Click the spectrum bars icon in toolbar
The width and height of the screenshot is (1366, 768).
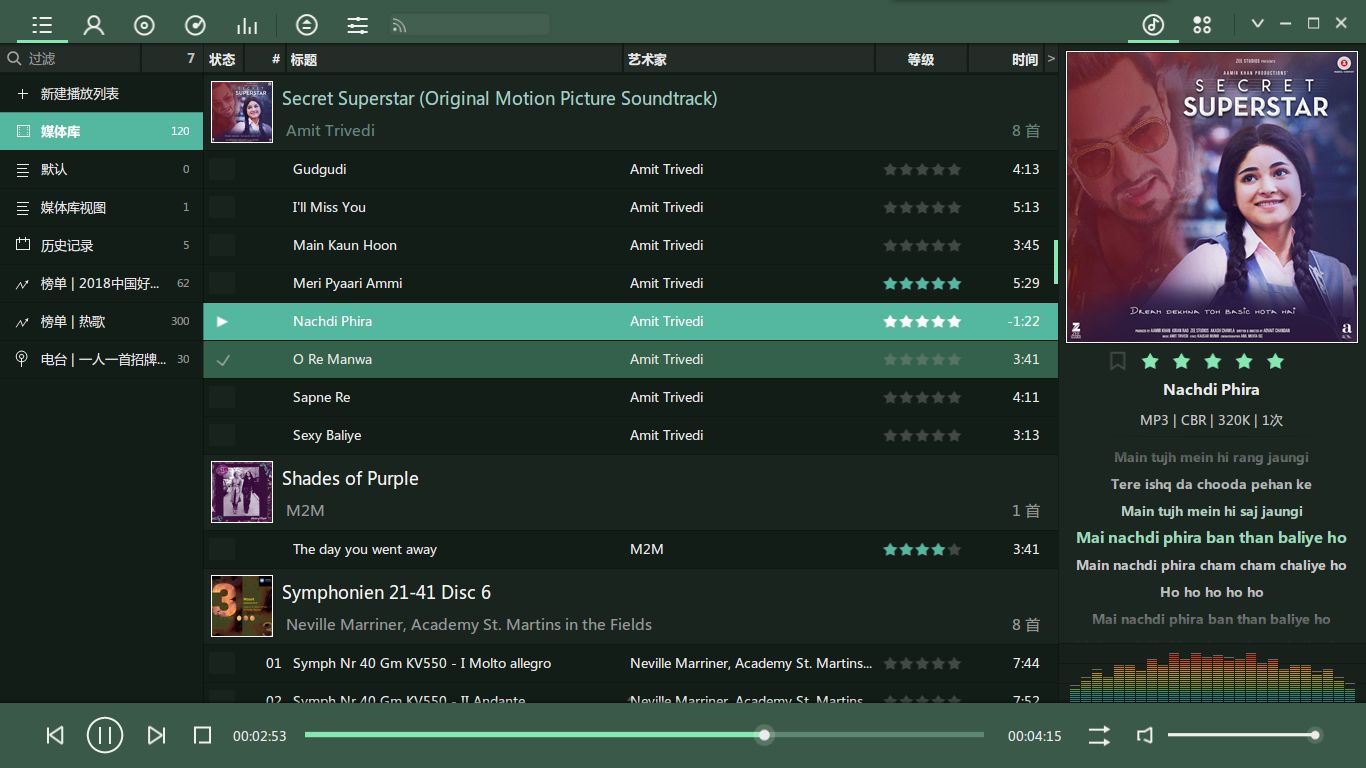[247, 25]
